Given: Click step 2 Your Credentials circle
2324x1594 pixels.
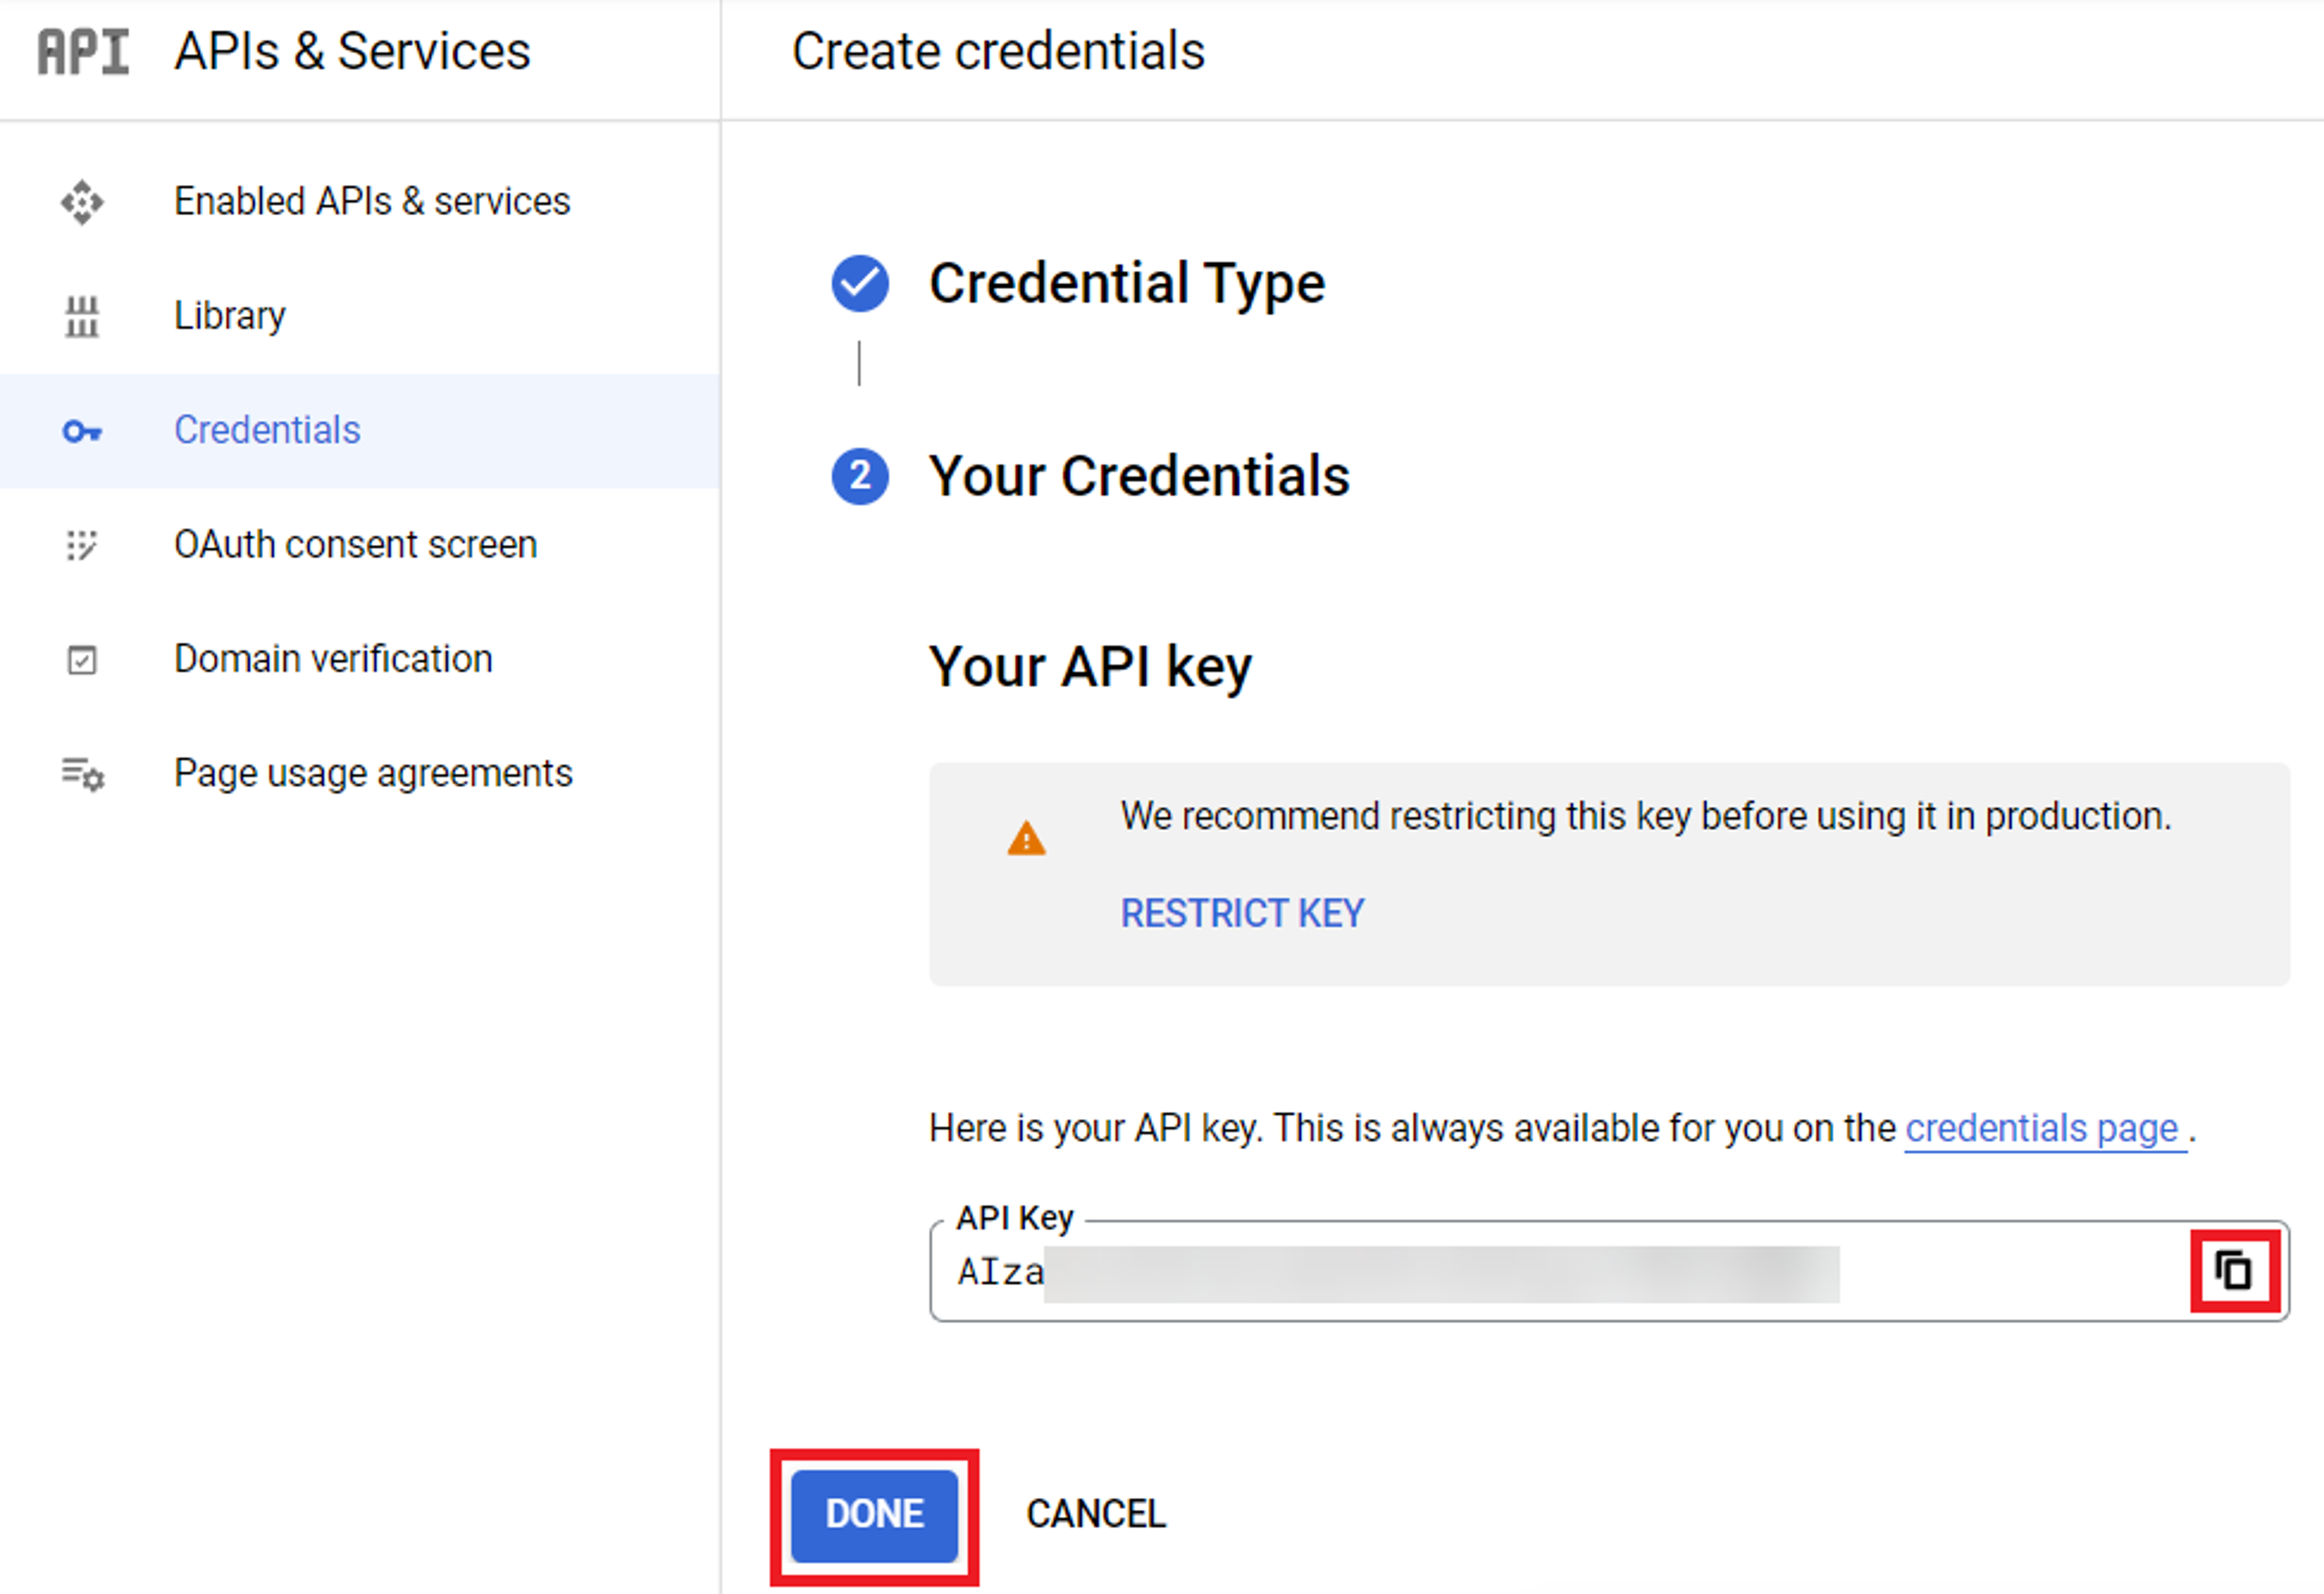Looking at the screenshot, I should tap(860, 476).
